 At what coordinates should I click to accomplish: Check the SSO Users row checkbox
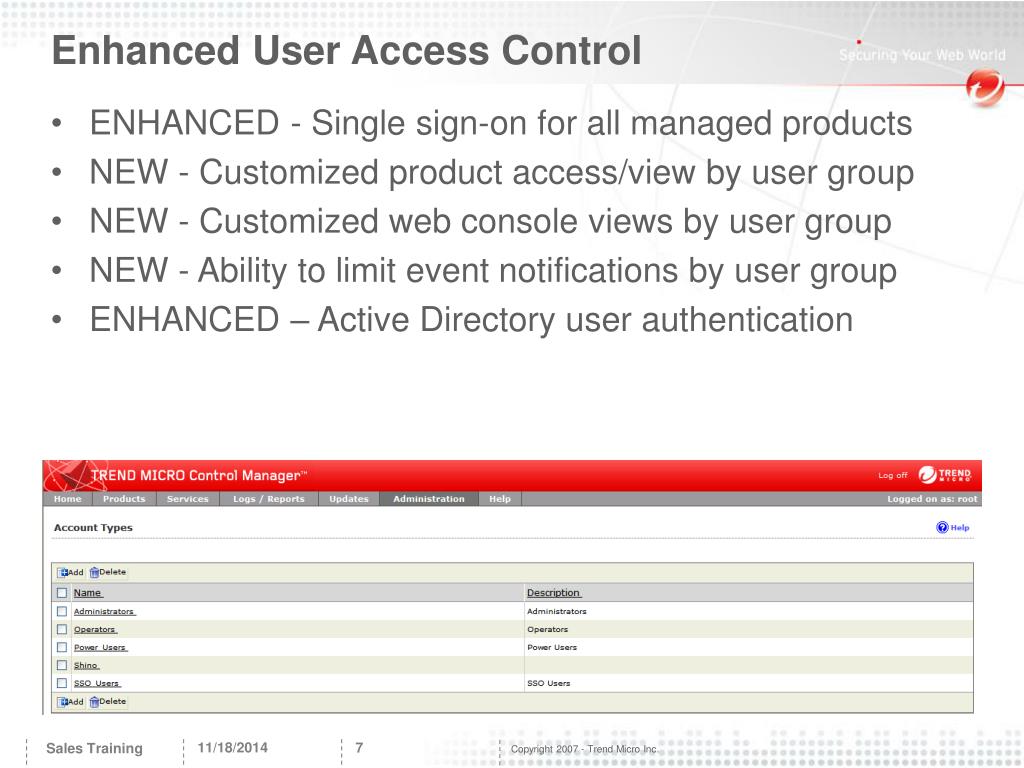62,683
